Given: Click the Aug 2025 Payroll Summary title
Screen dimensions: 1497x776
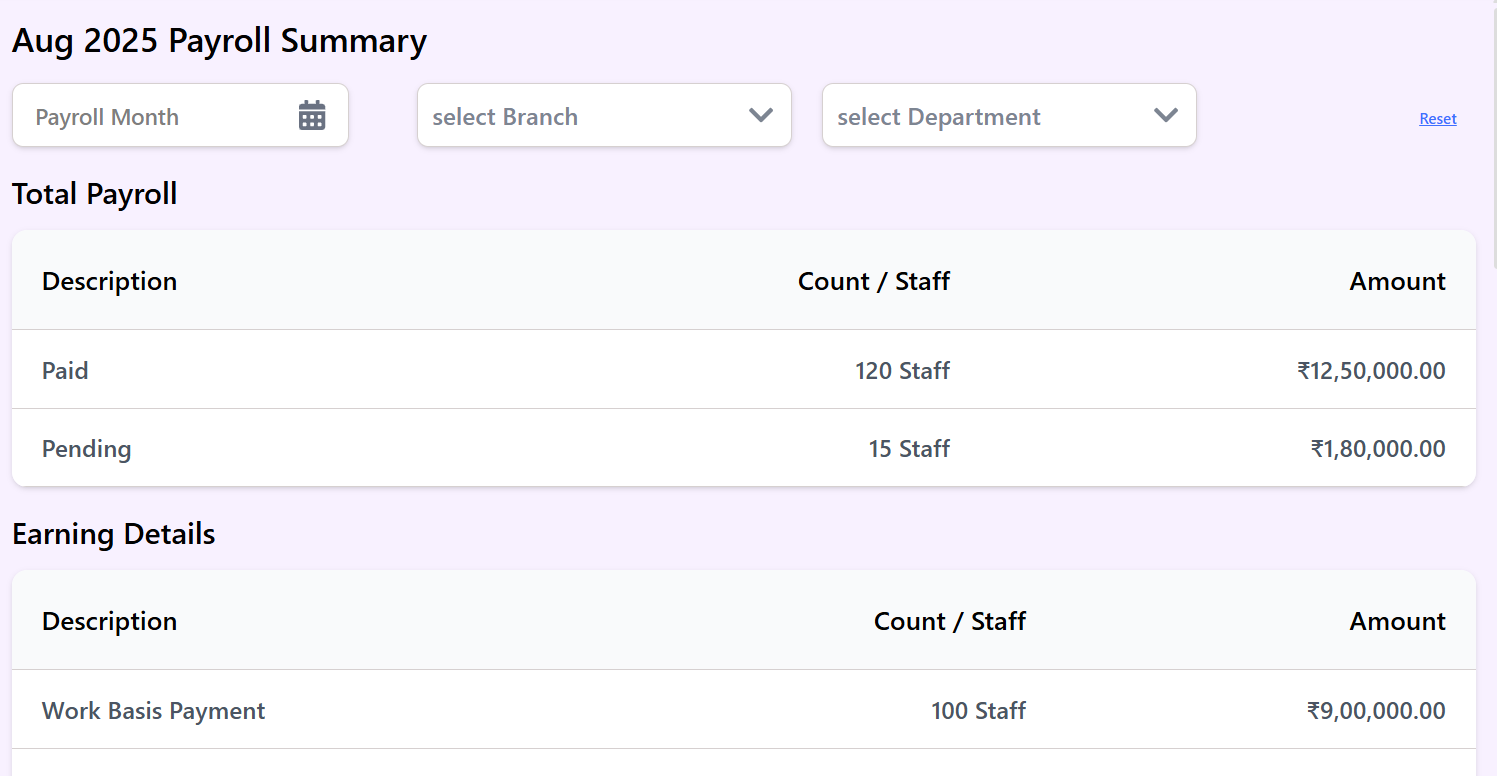Looking at the screenshot, I should click(220, 41).
